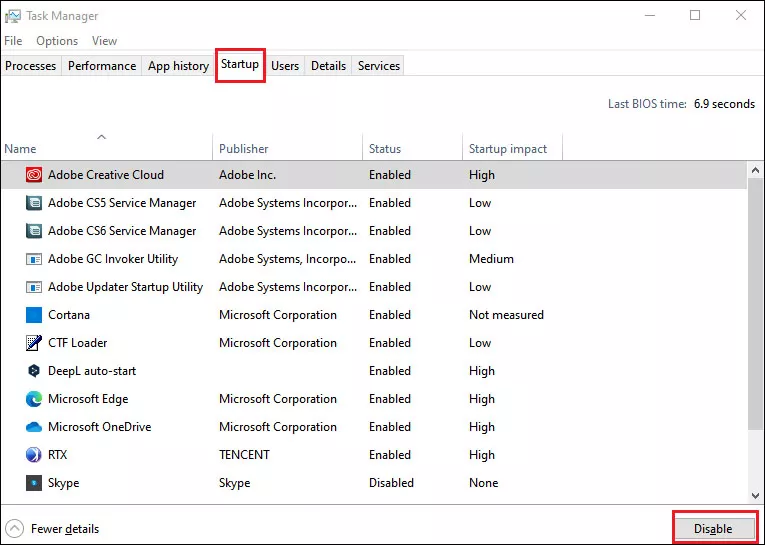
Task: Select the Startup tab
Action: coord(240,64)
